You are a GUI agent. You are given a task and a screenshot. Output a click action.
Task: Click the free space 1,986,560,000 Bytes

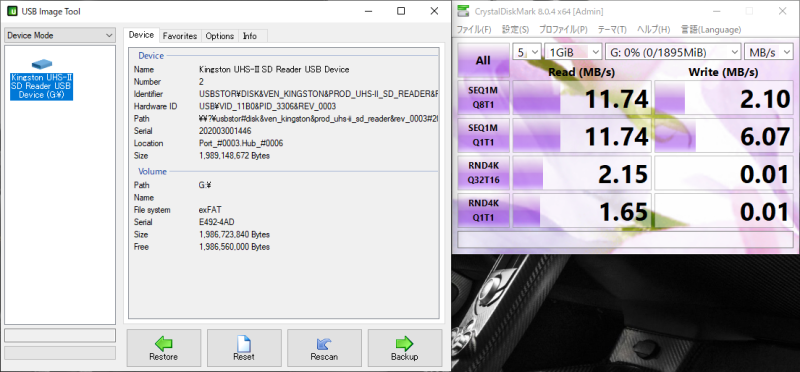[234, 247]
